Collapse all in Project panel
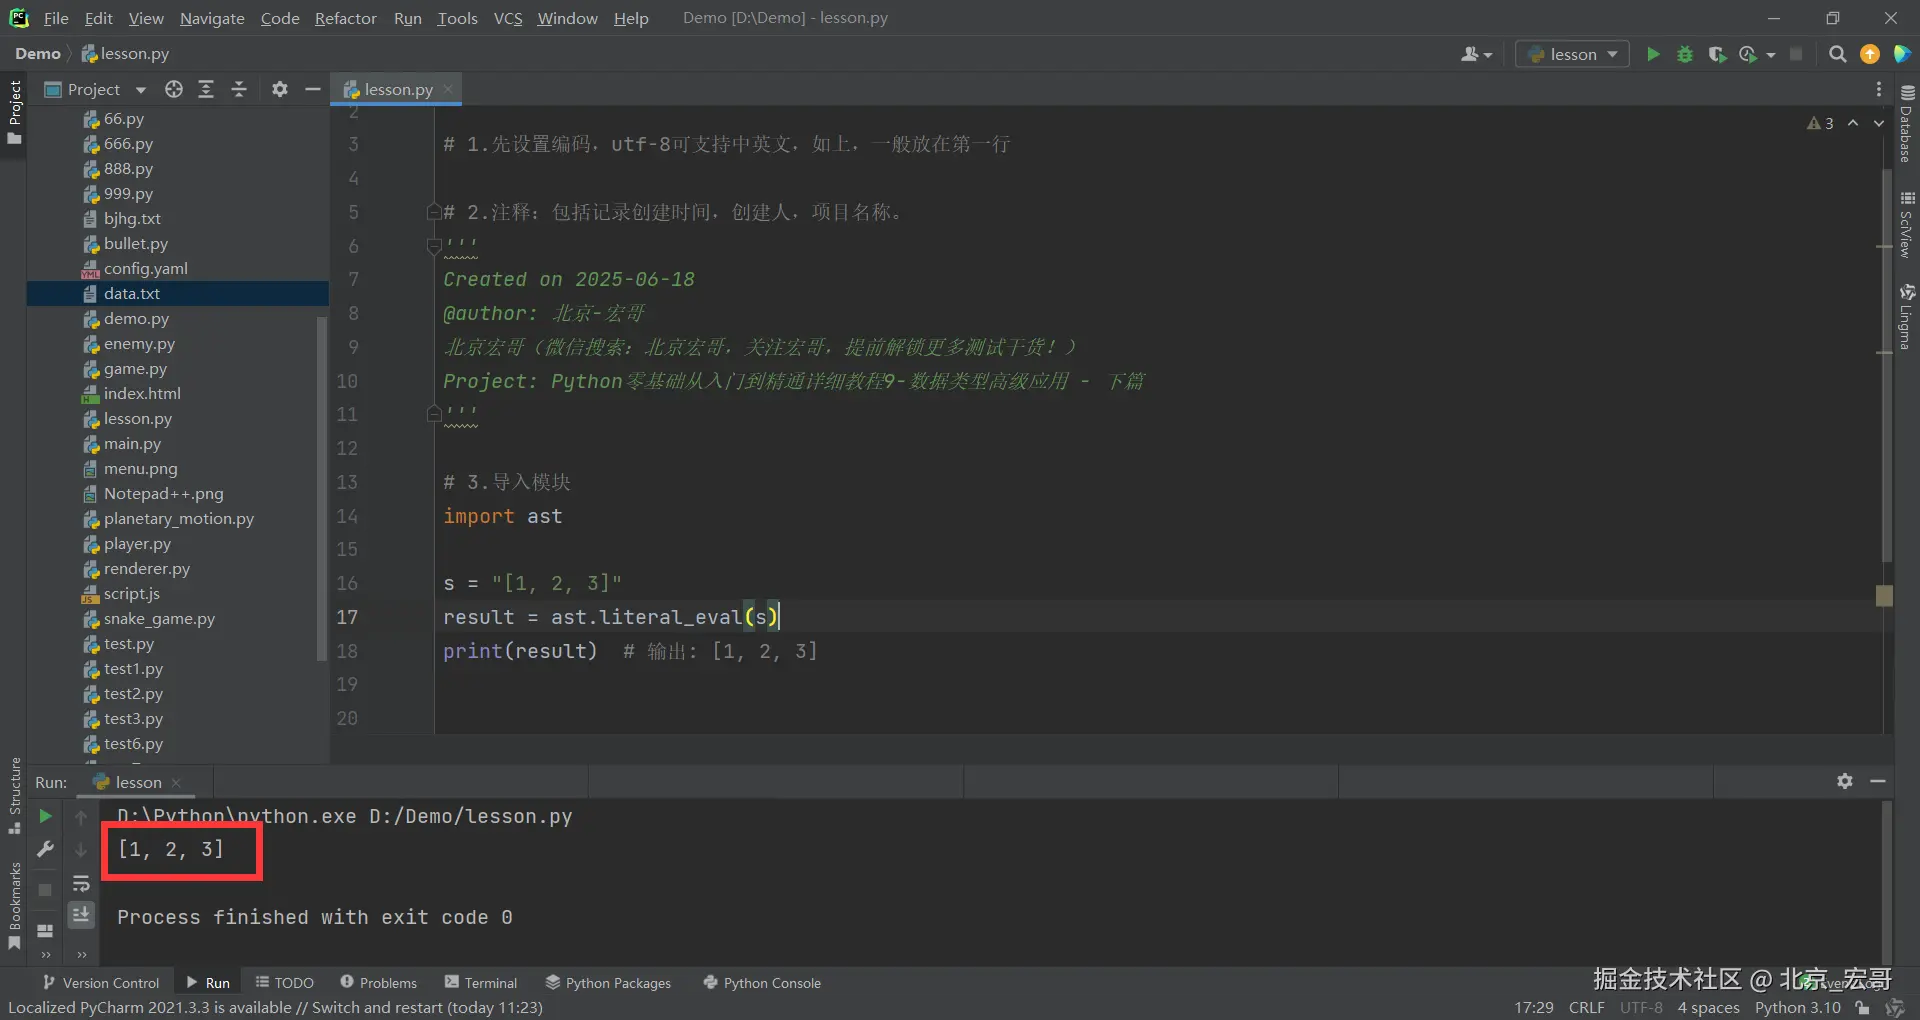This screenshot has width=1920, height=1020. pyautogui.click(x=239, y=89)
